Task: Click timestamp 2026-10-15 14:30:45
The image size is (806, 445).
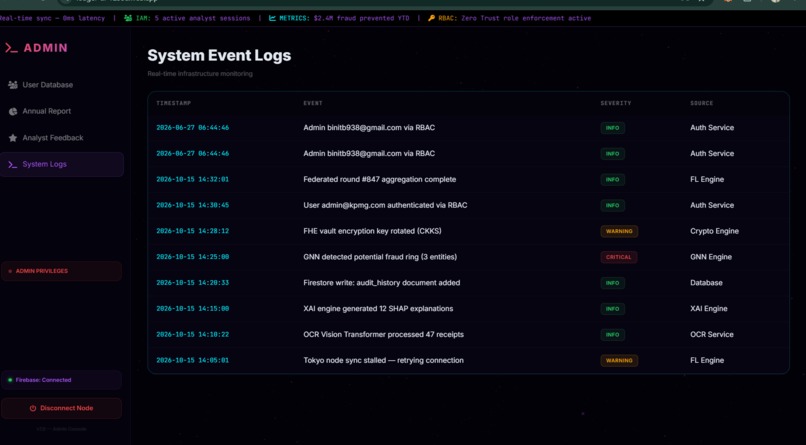Action: click(x=193, y=205)
